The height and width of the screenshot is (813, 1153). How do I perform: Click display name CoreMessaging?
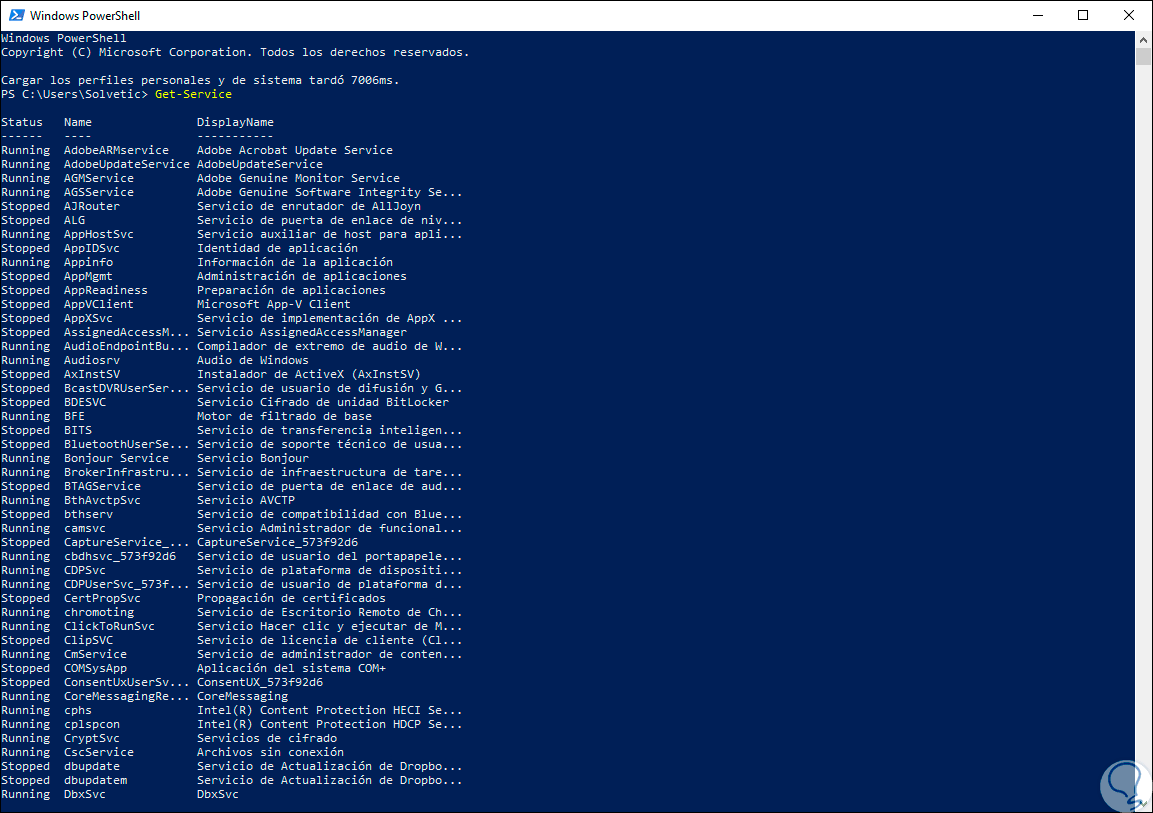pos(243,696)
